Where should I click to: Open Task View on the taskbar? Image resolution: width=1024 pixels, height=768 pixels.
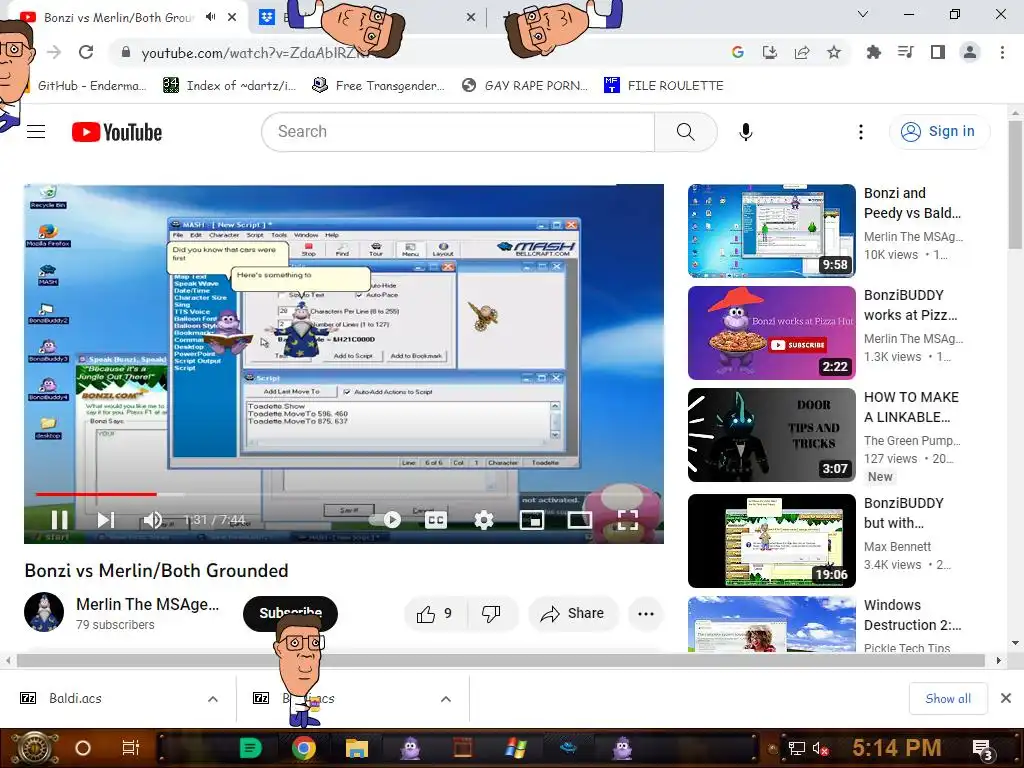pyautogui.click(x=131, y=748)
